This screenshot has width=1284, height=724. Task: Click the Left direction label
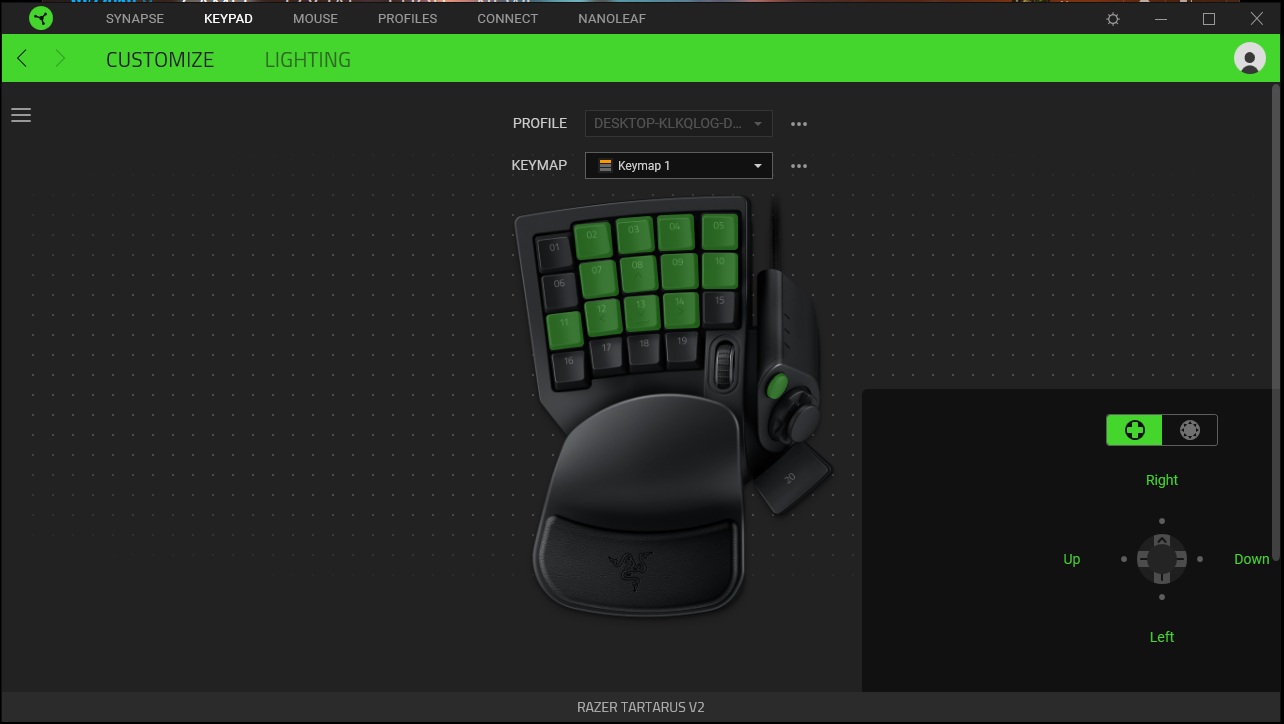click(x=1162, y=637)
